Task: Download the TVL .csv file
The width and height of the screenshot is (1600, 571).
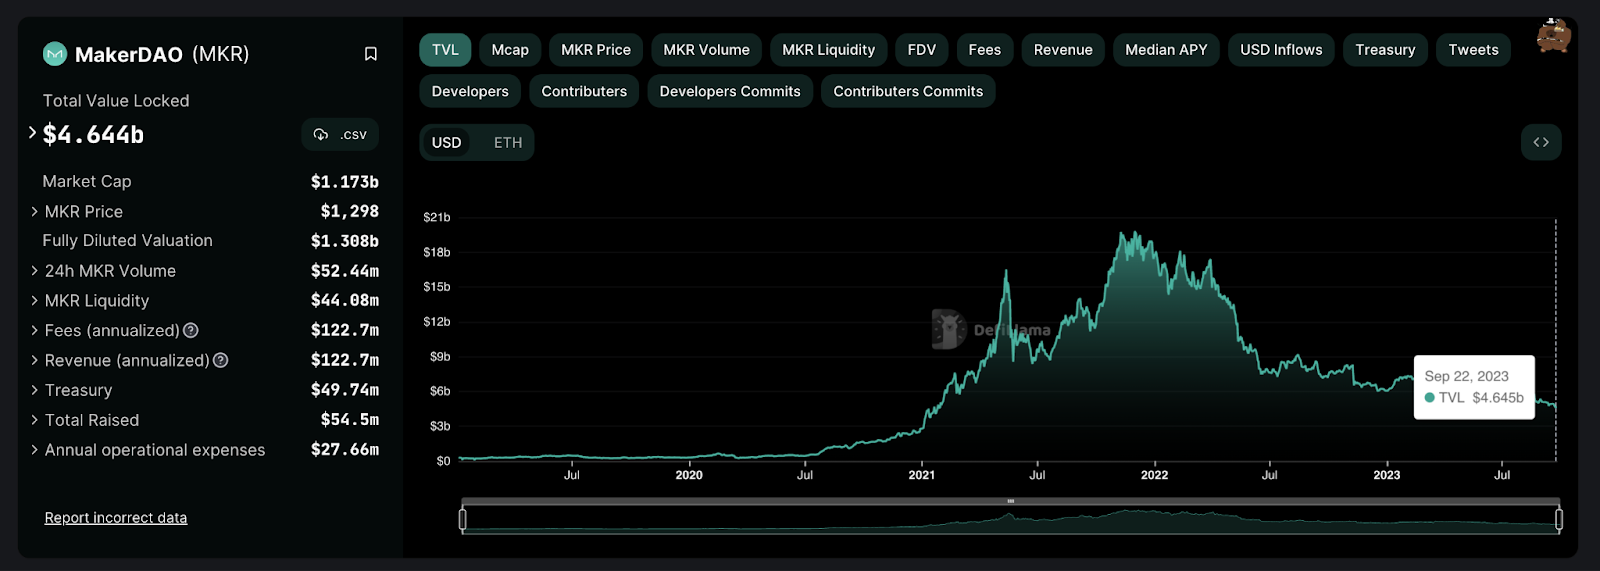Action: tap(340, 134)
